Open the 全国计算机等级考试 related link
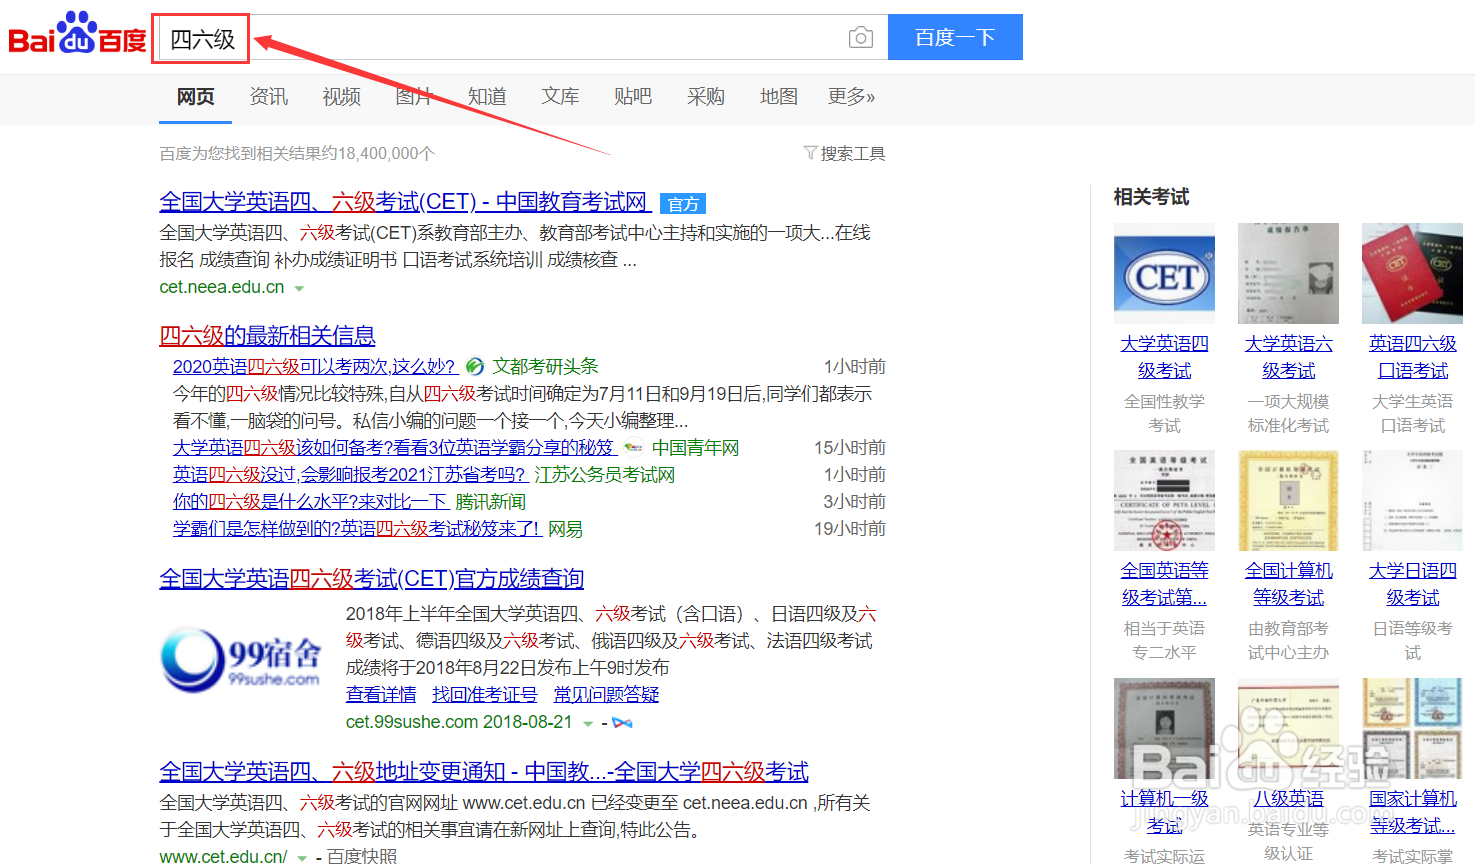1475x864 pixels. tap(1288, 584)
